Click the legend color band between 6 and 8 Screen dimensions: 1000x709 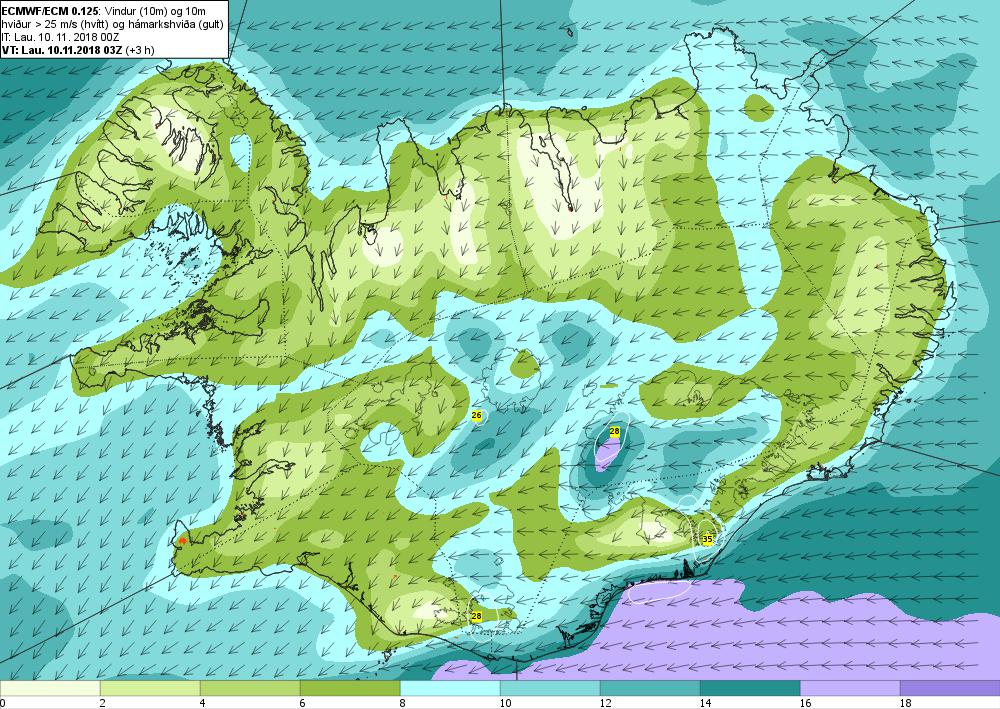[x=350, y=689]
